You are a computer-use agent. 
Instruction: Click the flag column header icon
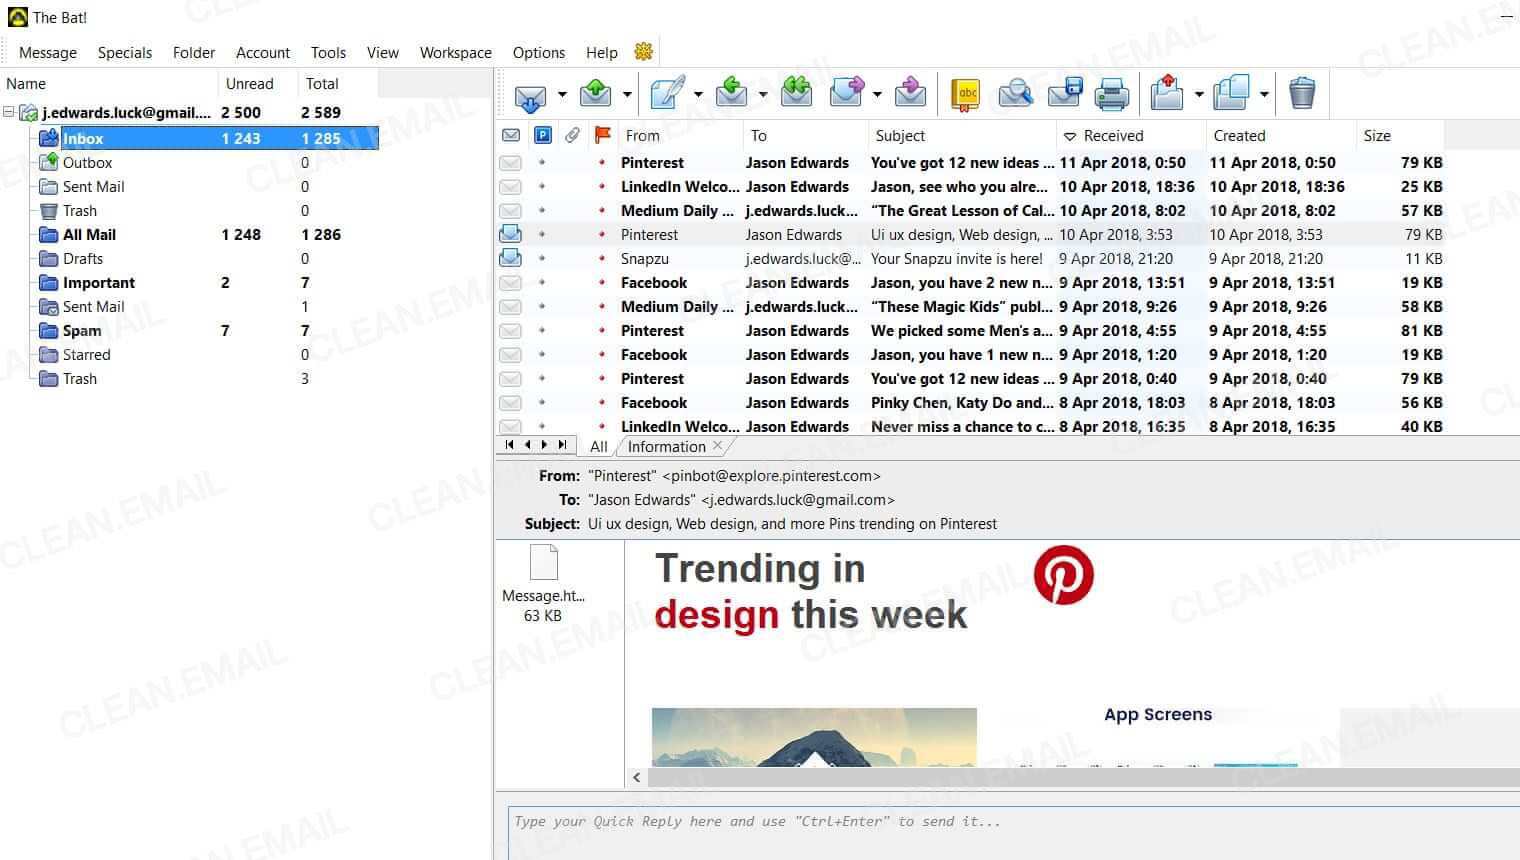tap(601, 135)
